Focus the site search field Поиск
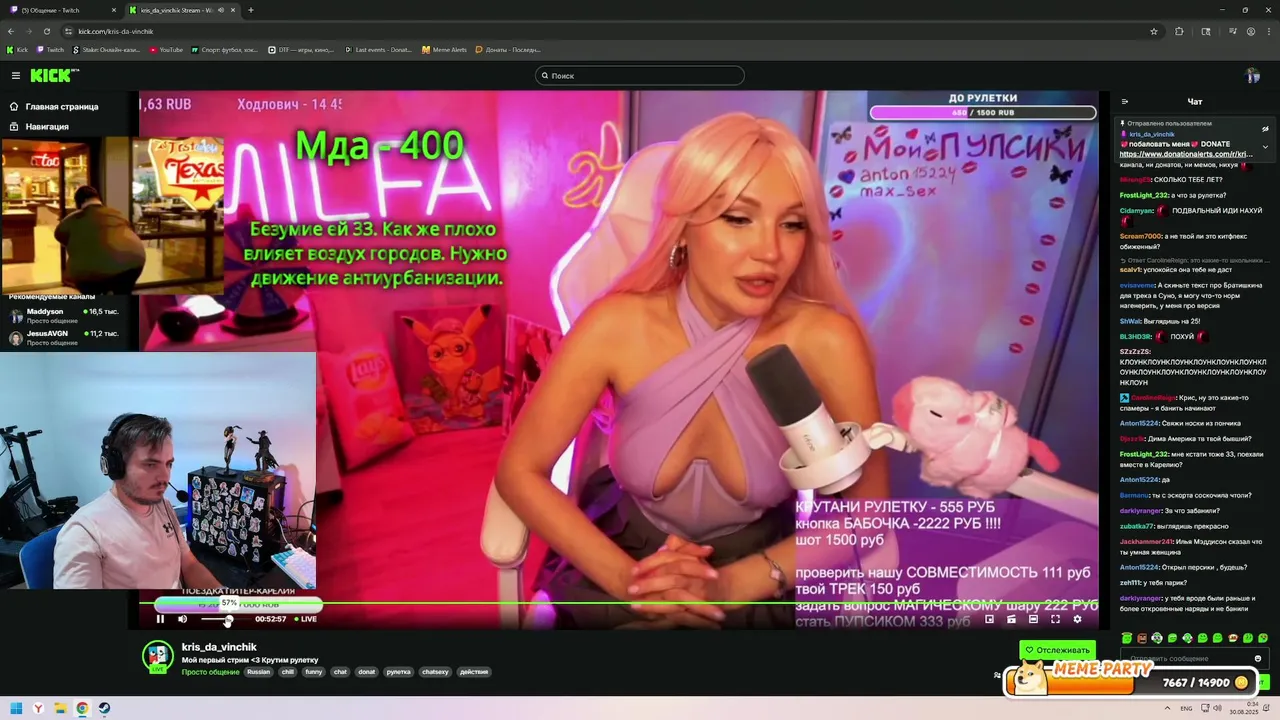This screenshot has height=720, width=1280. tap(640, 76)
